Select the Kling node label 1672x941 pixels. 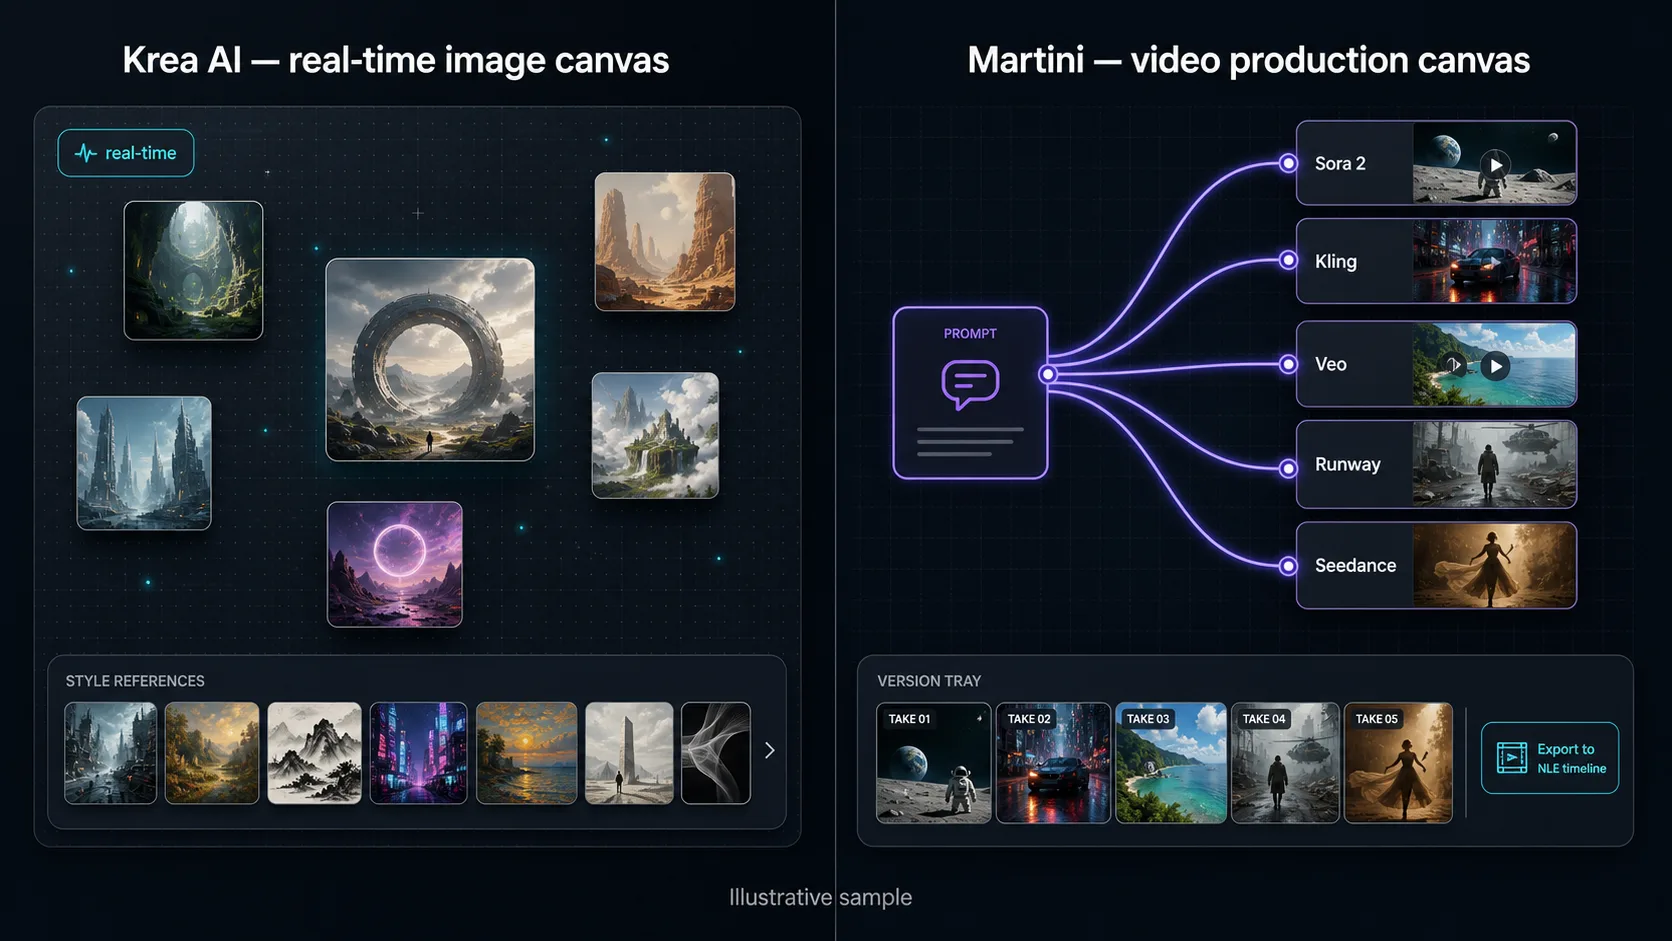pyautogui.click(x=1336, y=261)
